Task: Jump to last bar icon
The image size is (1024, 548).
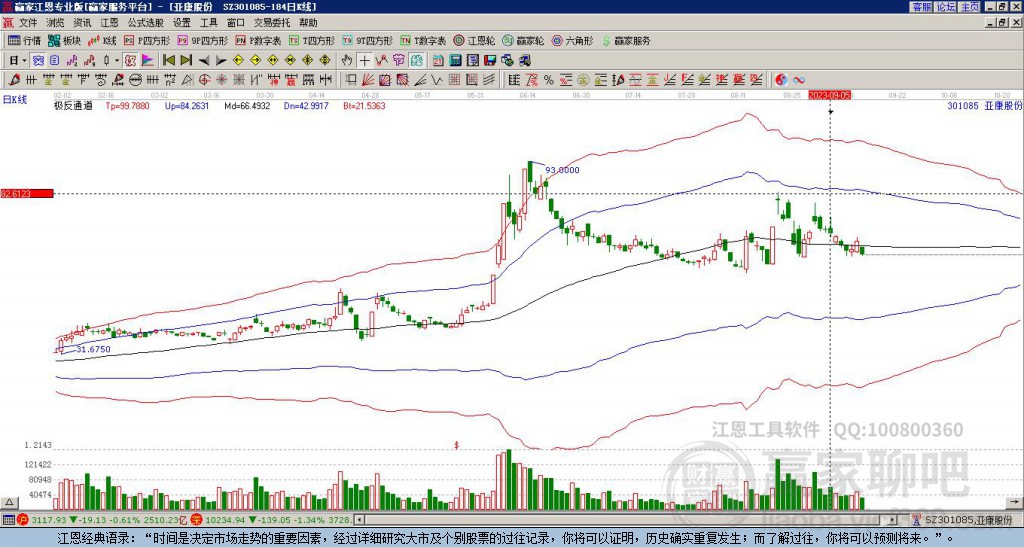Action: tap(186, 61)
